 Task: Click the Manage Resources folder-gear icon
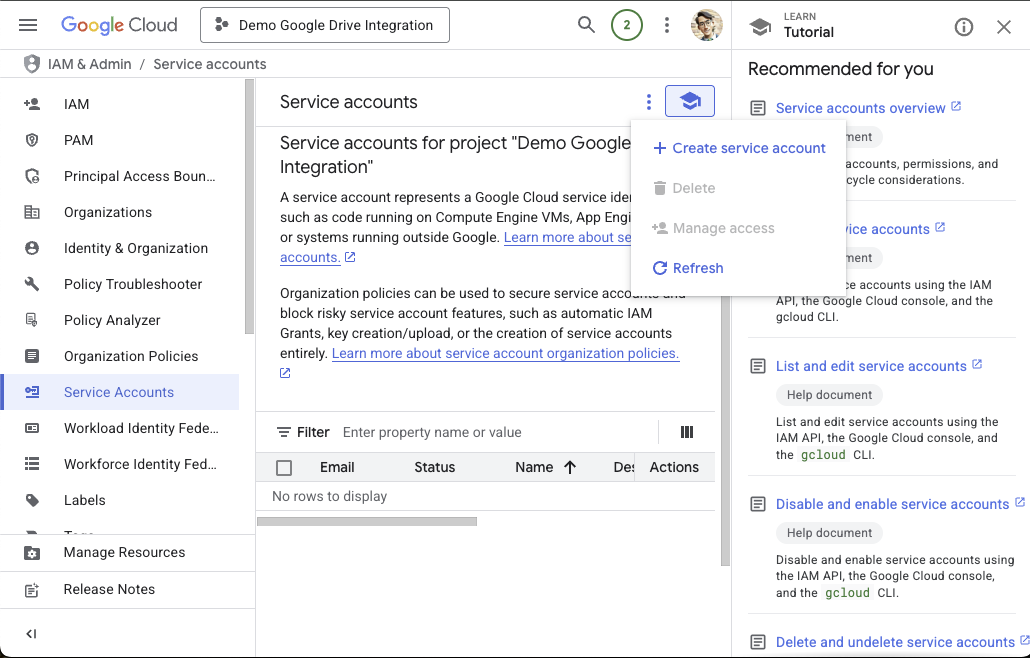[32, 553]
